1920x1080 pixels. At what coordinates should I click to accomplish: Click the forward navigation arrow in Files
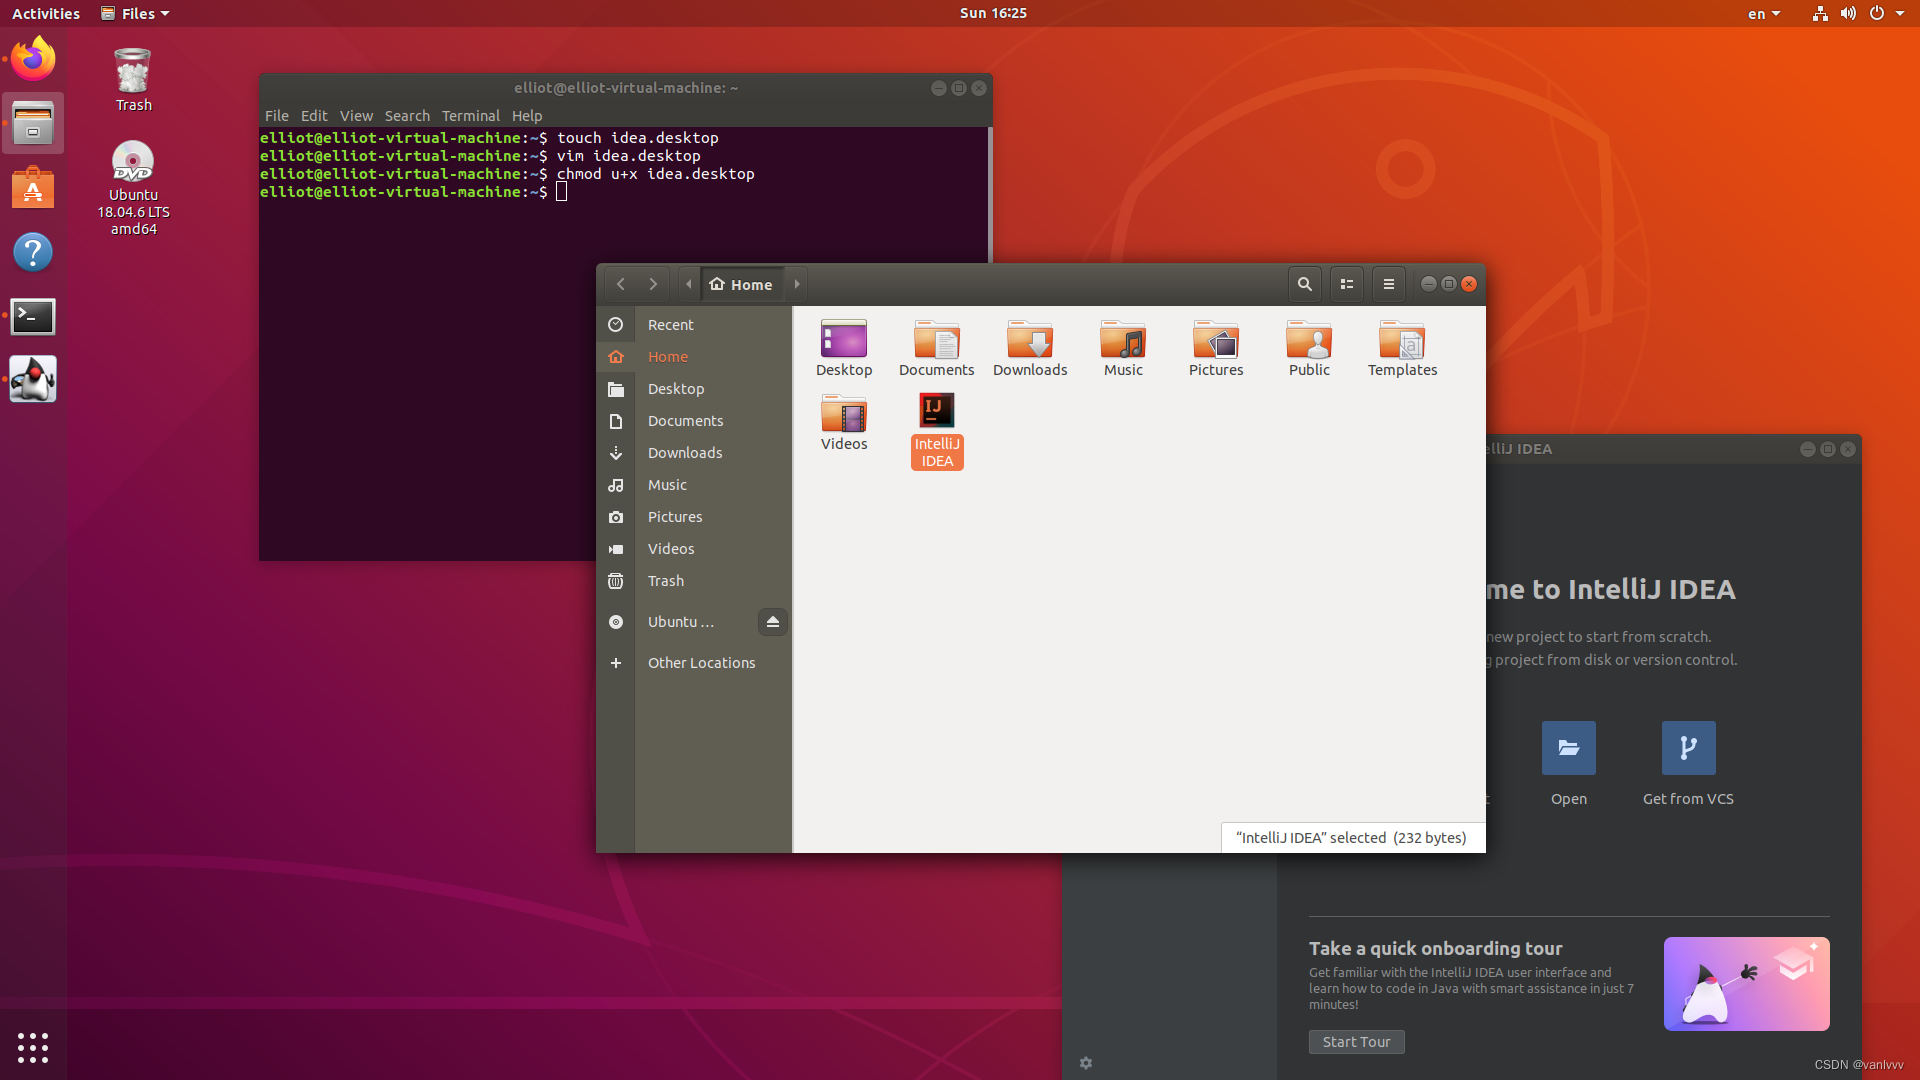[x=653, y=284]
